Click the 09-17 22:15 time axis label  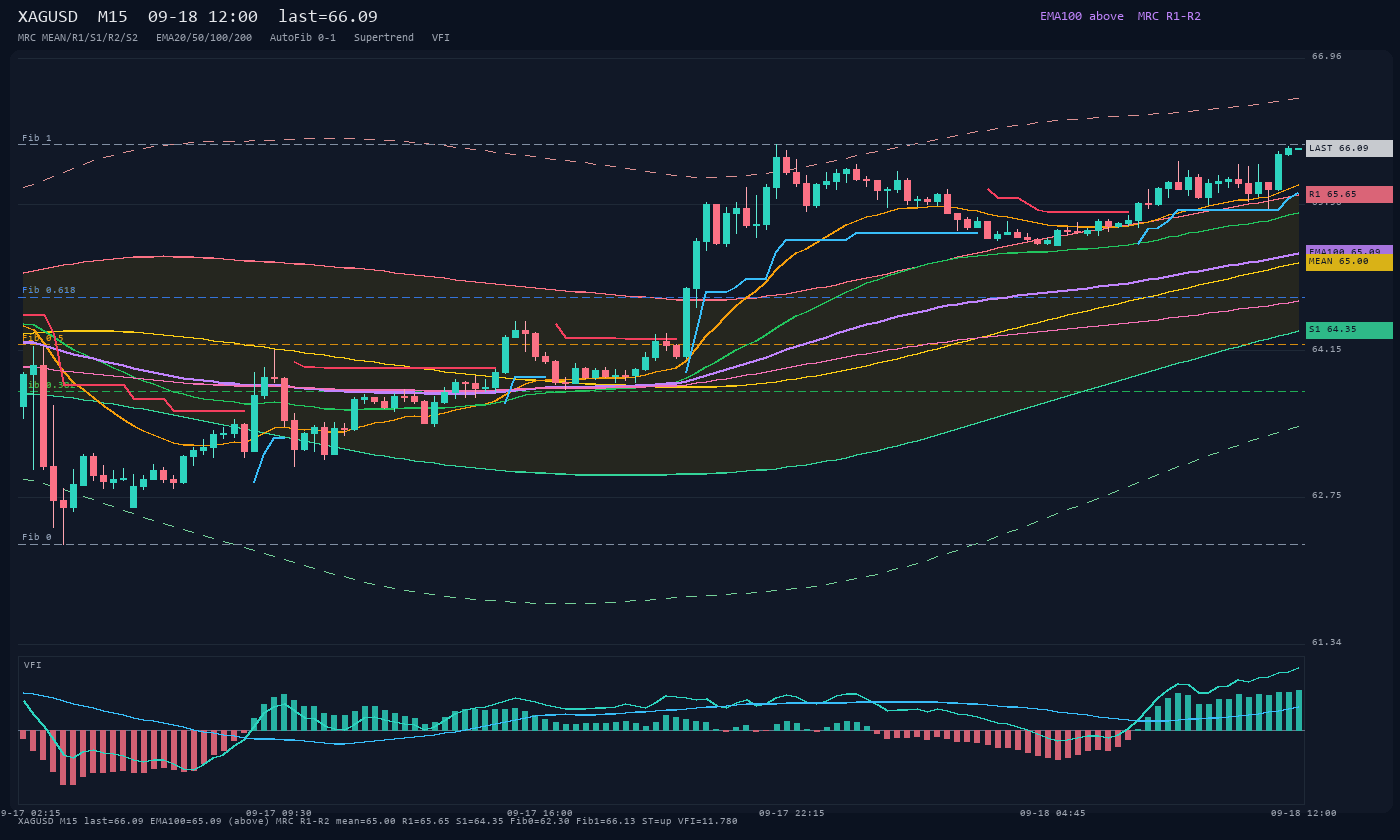coord(792,813)
